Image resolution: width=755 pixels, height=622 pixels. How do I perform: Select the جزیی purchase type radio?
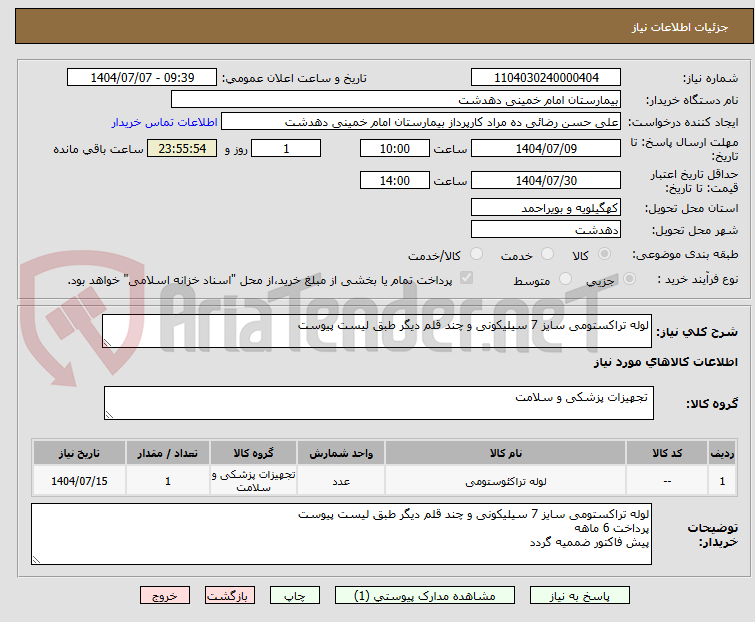629,279
